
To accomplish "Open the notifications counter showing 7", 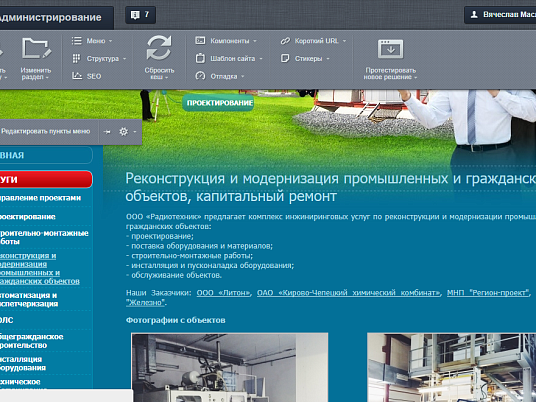I will (140, 15).
